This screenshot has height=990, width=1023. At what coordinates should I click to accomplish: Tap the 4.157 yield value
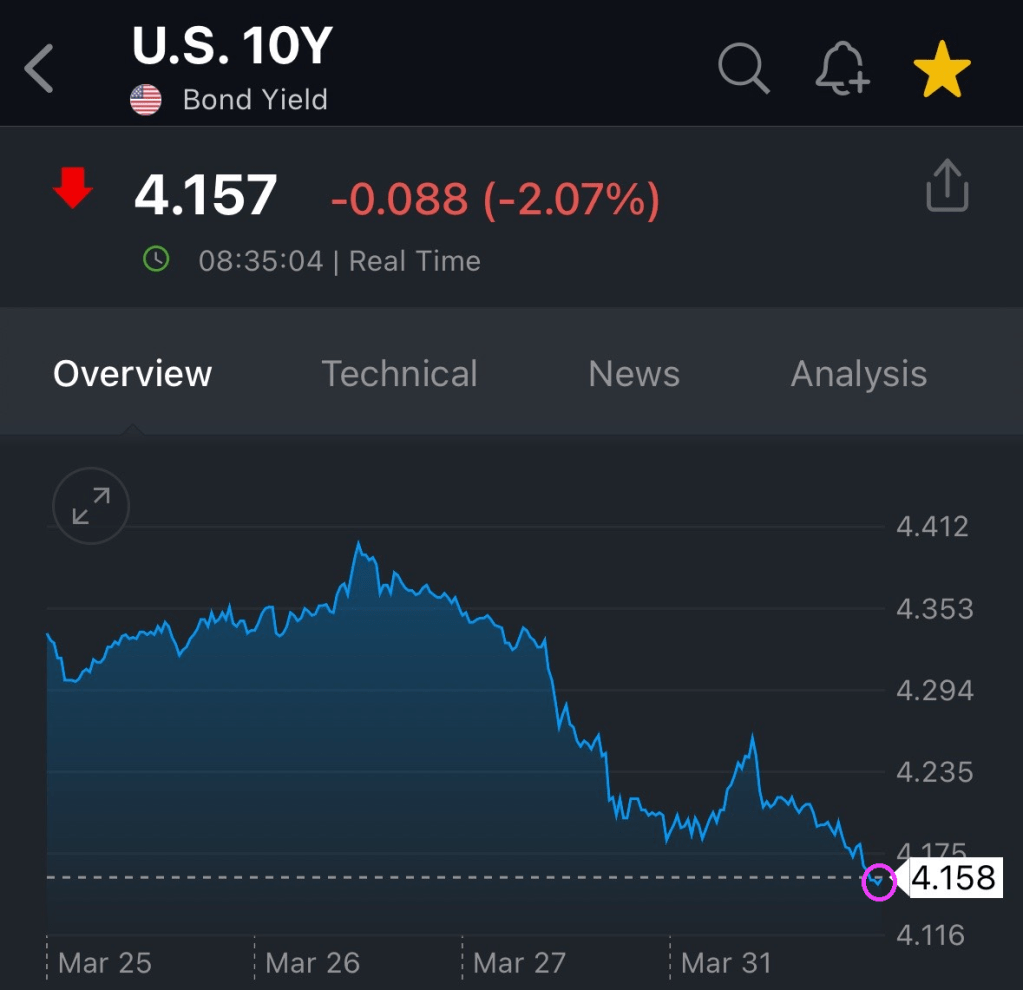pyautogui.click(x=205, y=195)
